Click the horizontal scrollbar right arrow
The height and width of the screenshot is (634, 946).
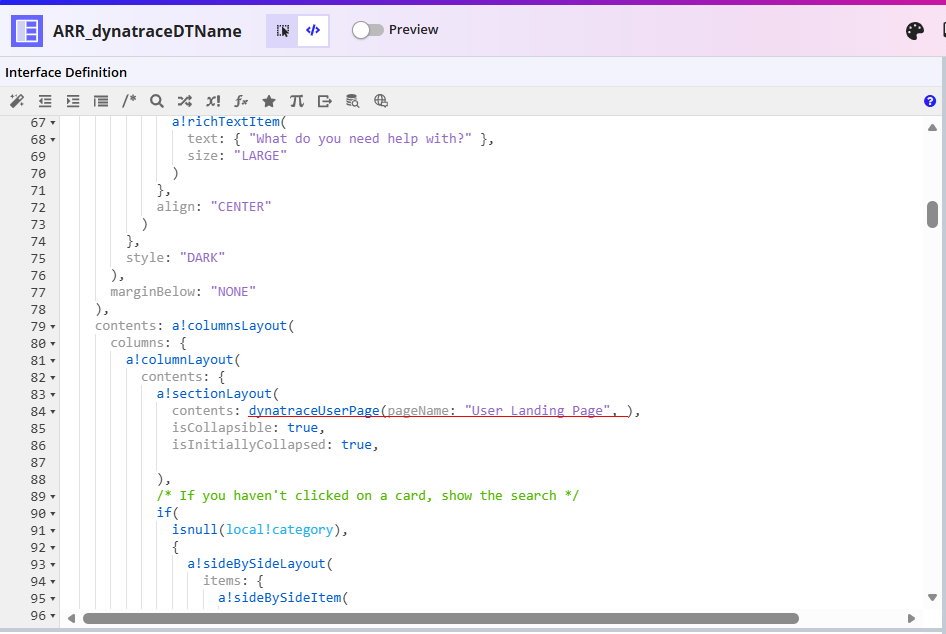click(x=911, y=619)
